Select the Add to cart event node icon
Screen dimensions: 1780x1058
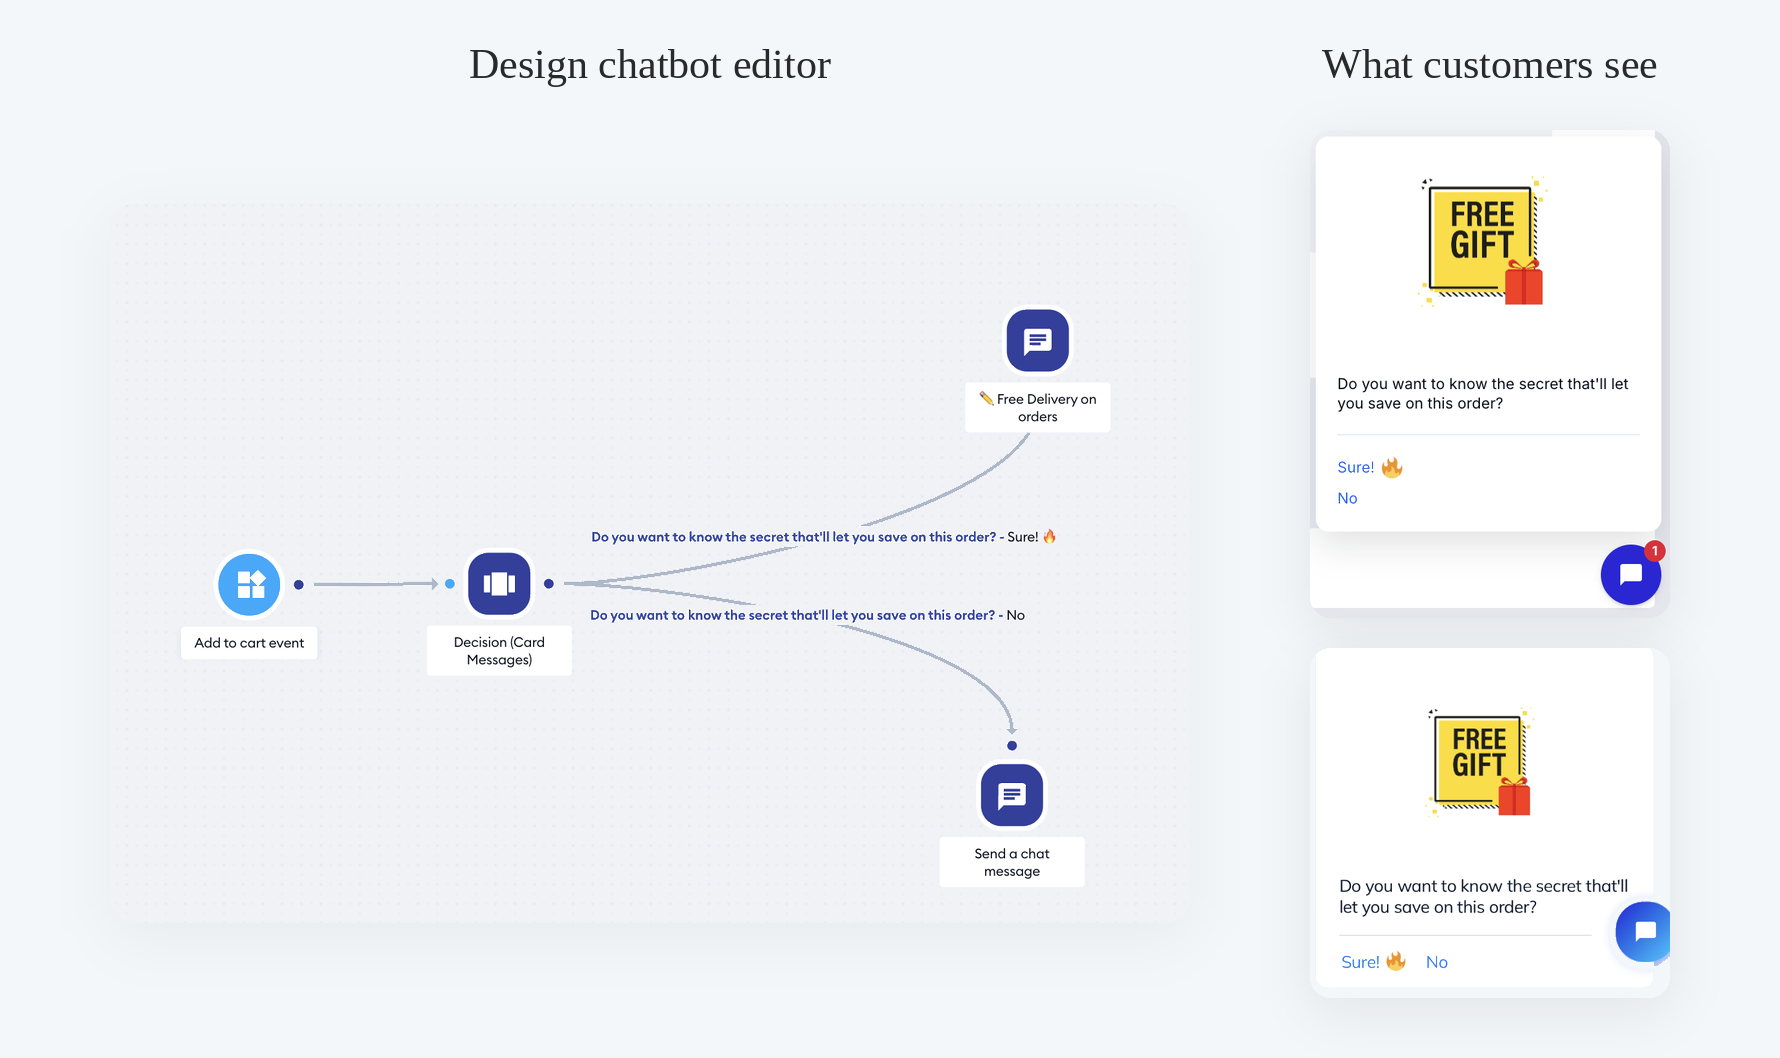click(x=249, y=584)
